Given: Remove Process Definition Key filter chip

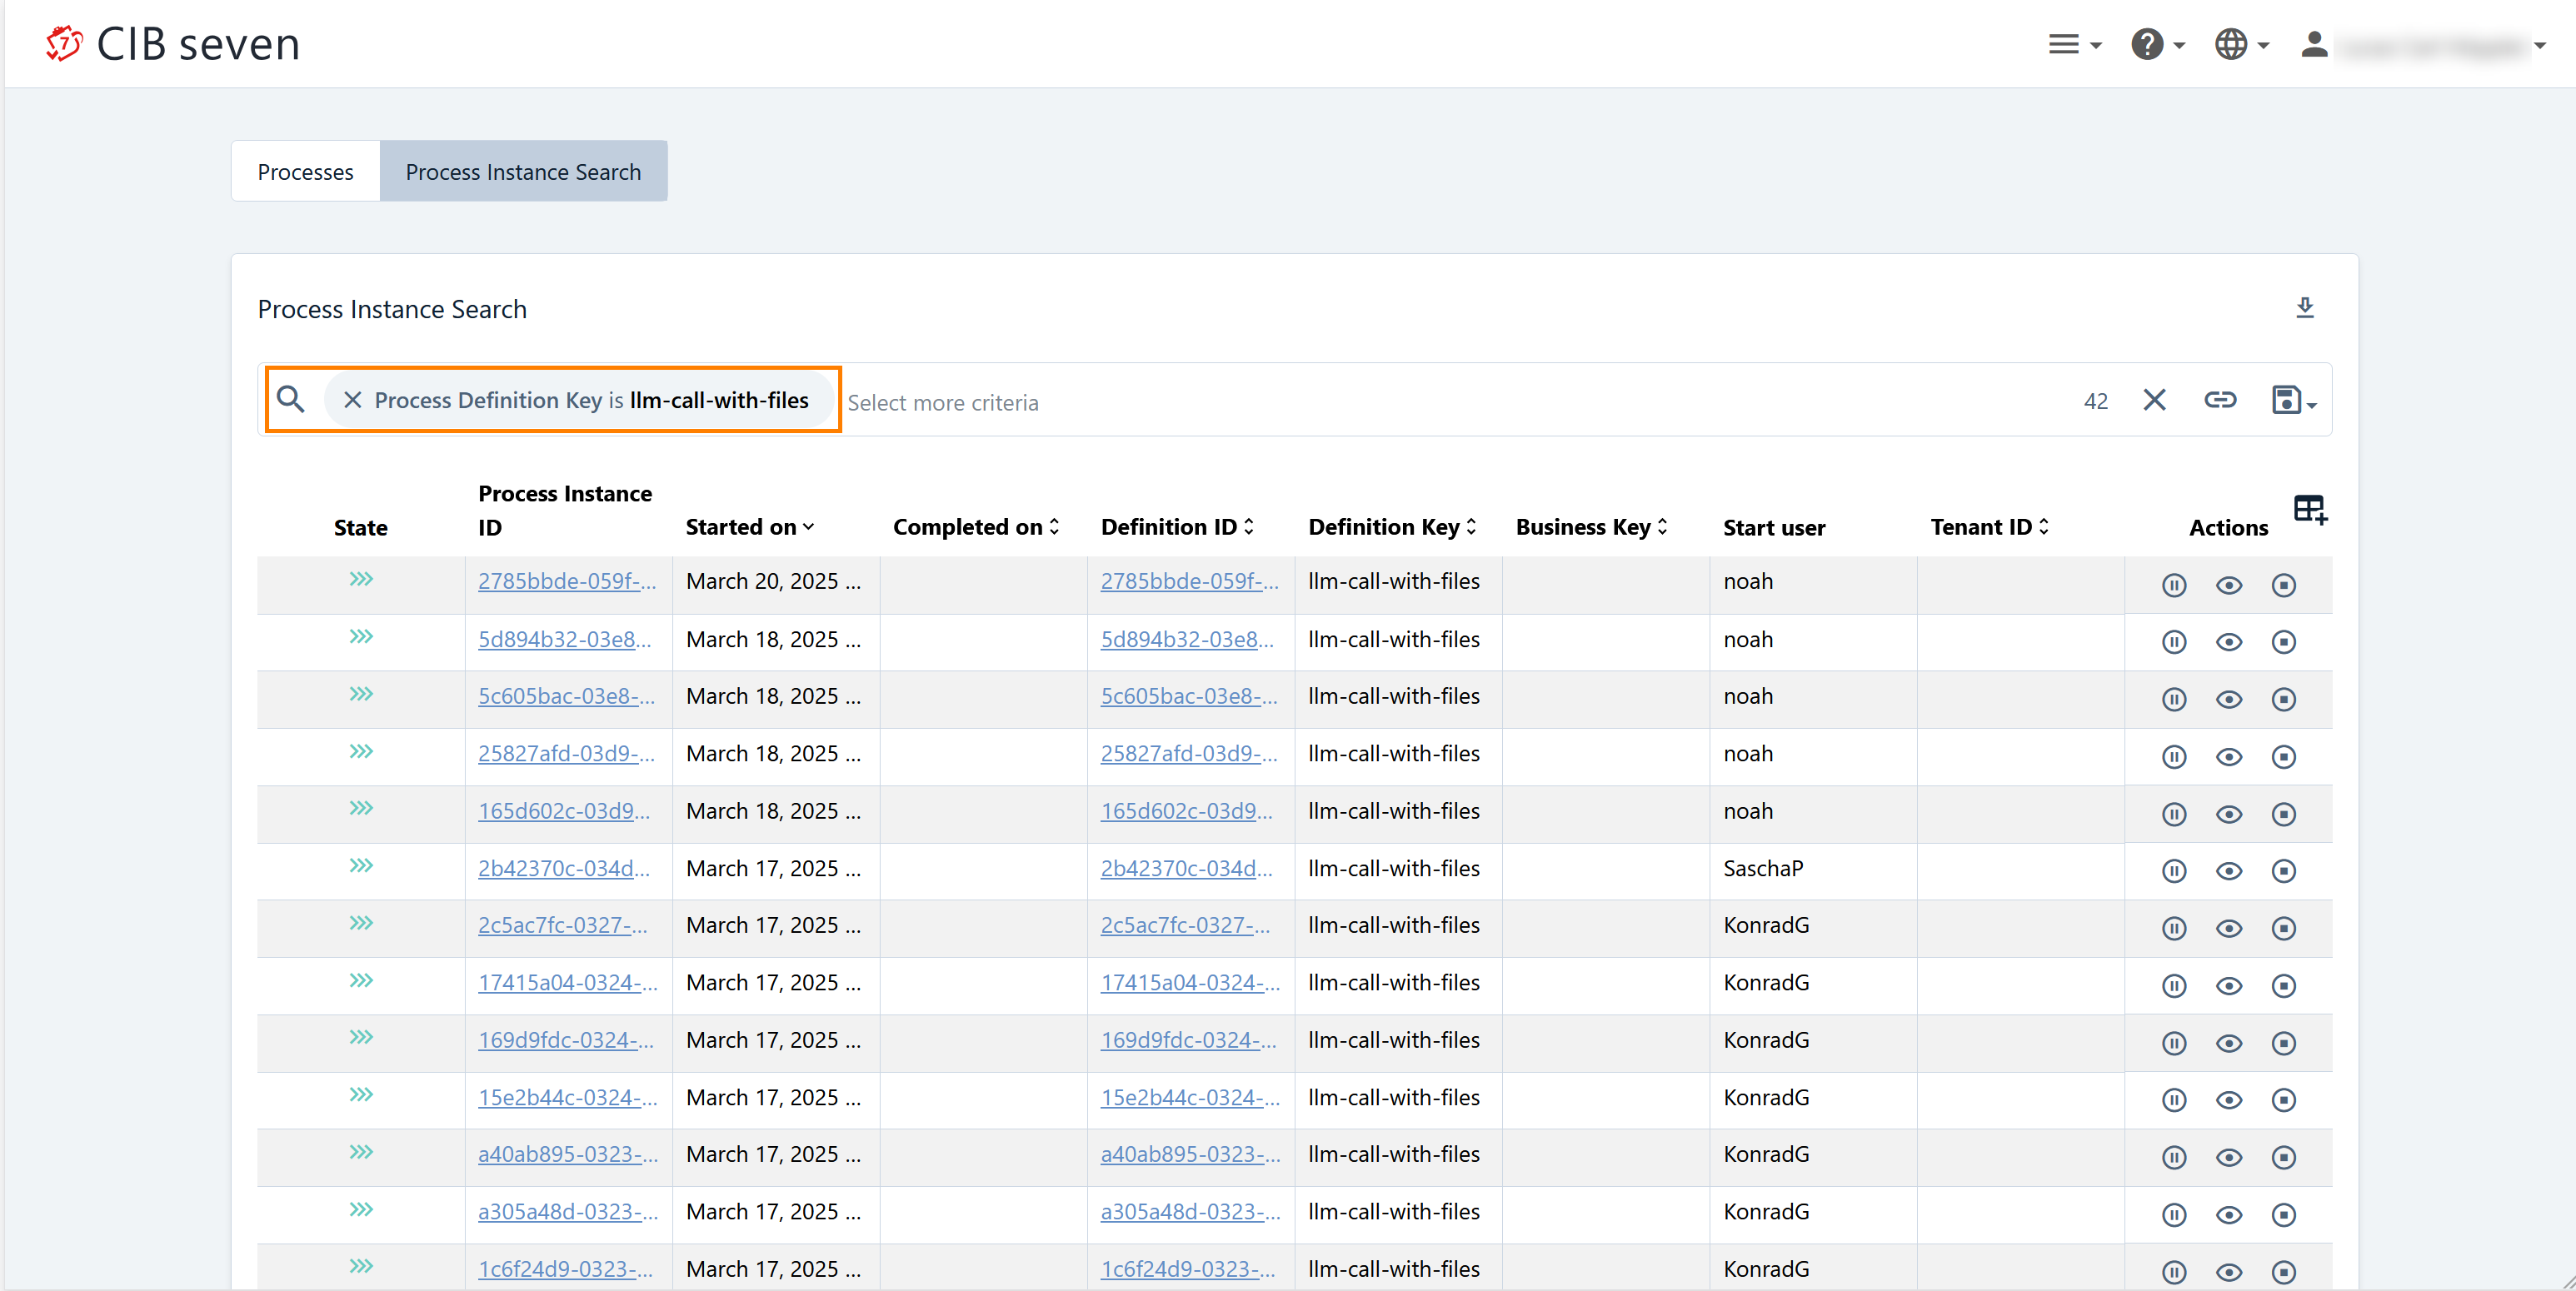Looking at the screenshot, I should tap(352, 400).
